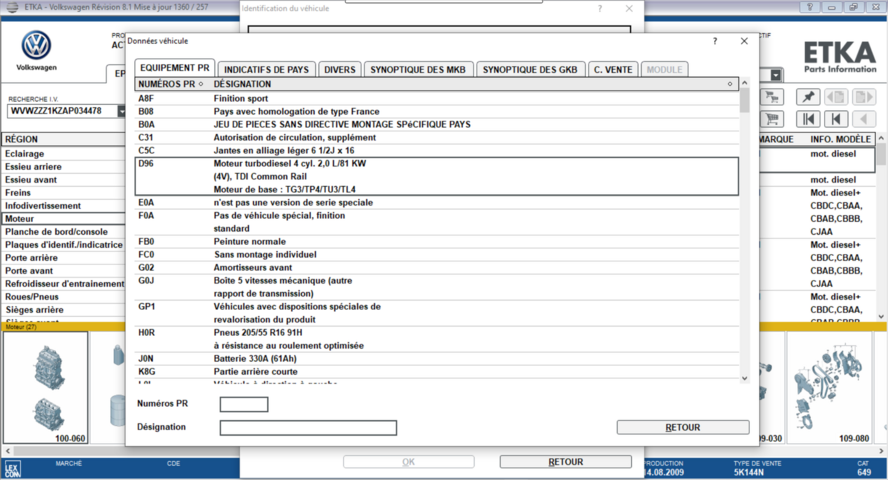Click RETOUR button in Données véhicule dialog
This screenshot has height=480, width=888.
pos(683,427)
